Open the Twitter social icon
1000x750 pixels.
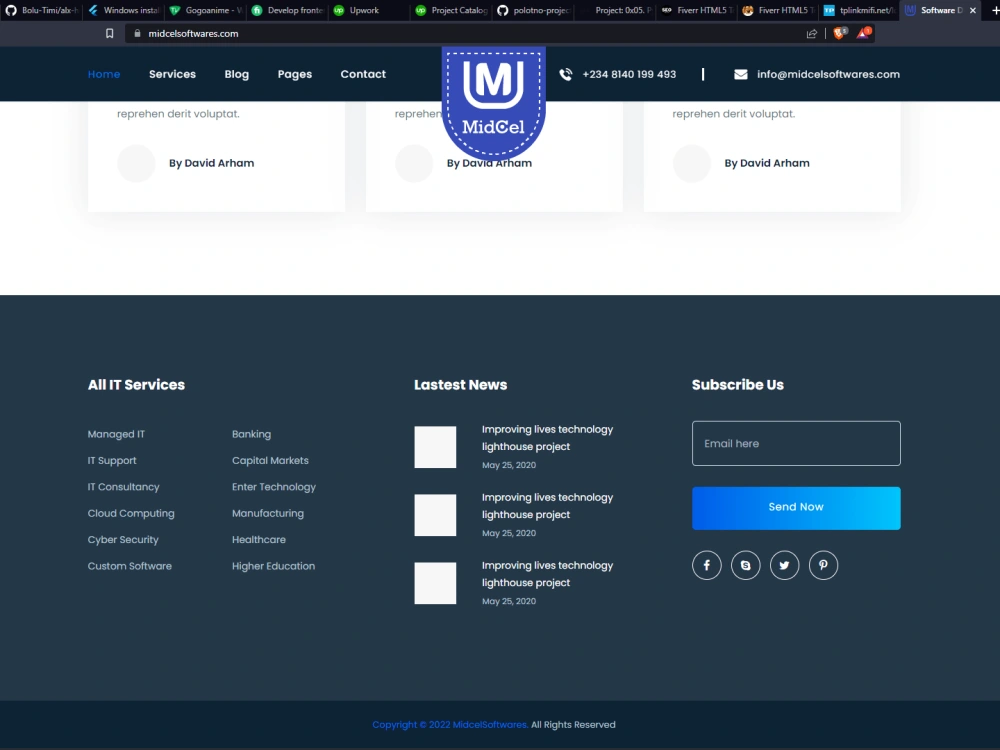(784, 565)
